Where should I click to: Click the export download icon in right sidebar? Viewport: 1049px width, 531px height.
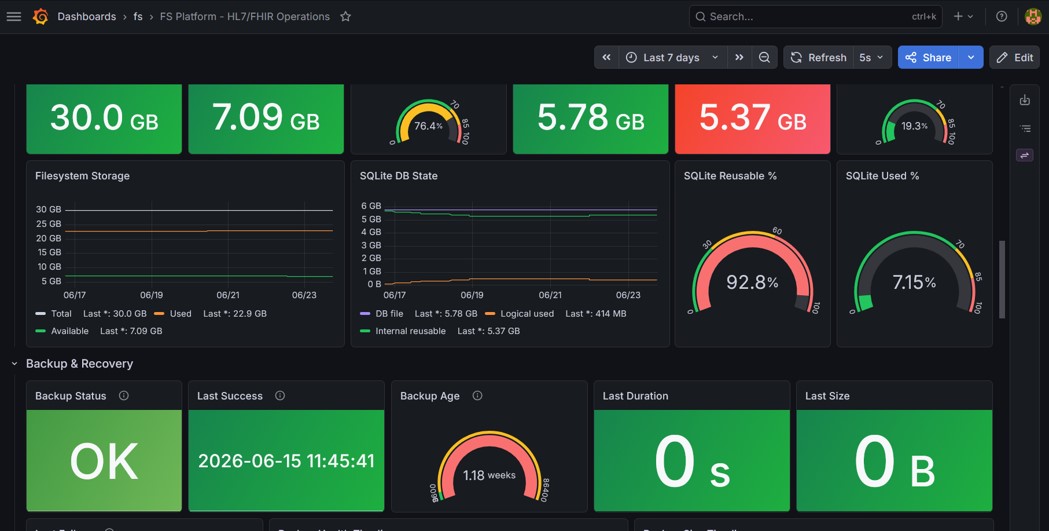[1024, 100]
